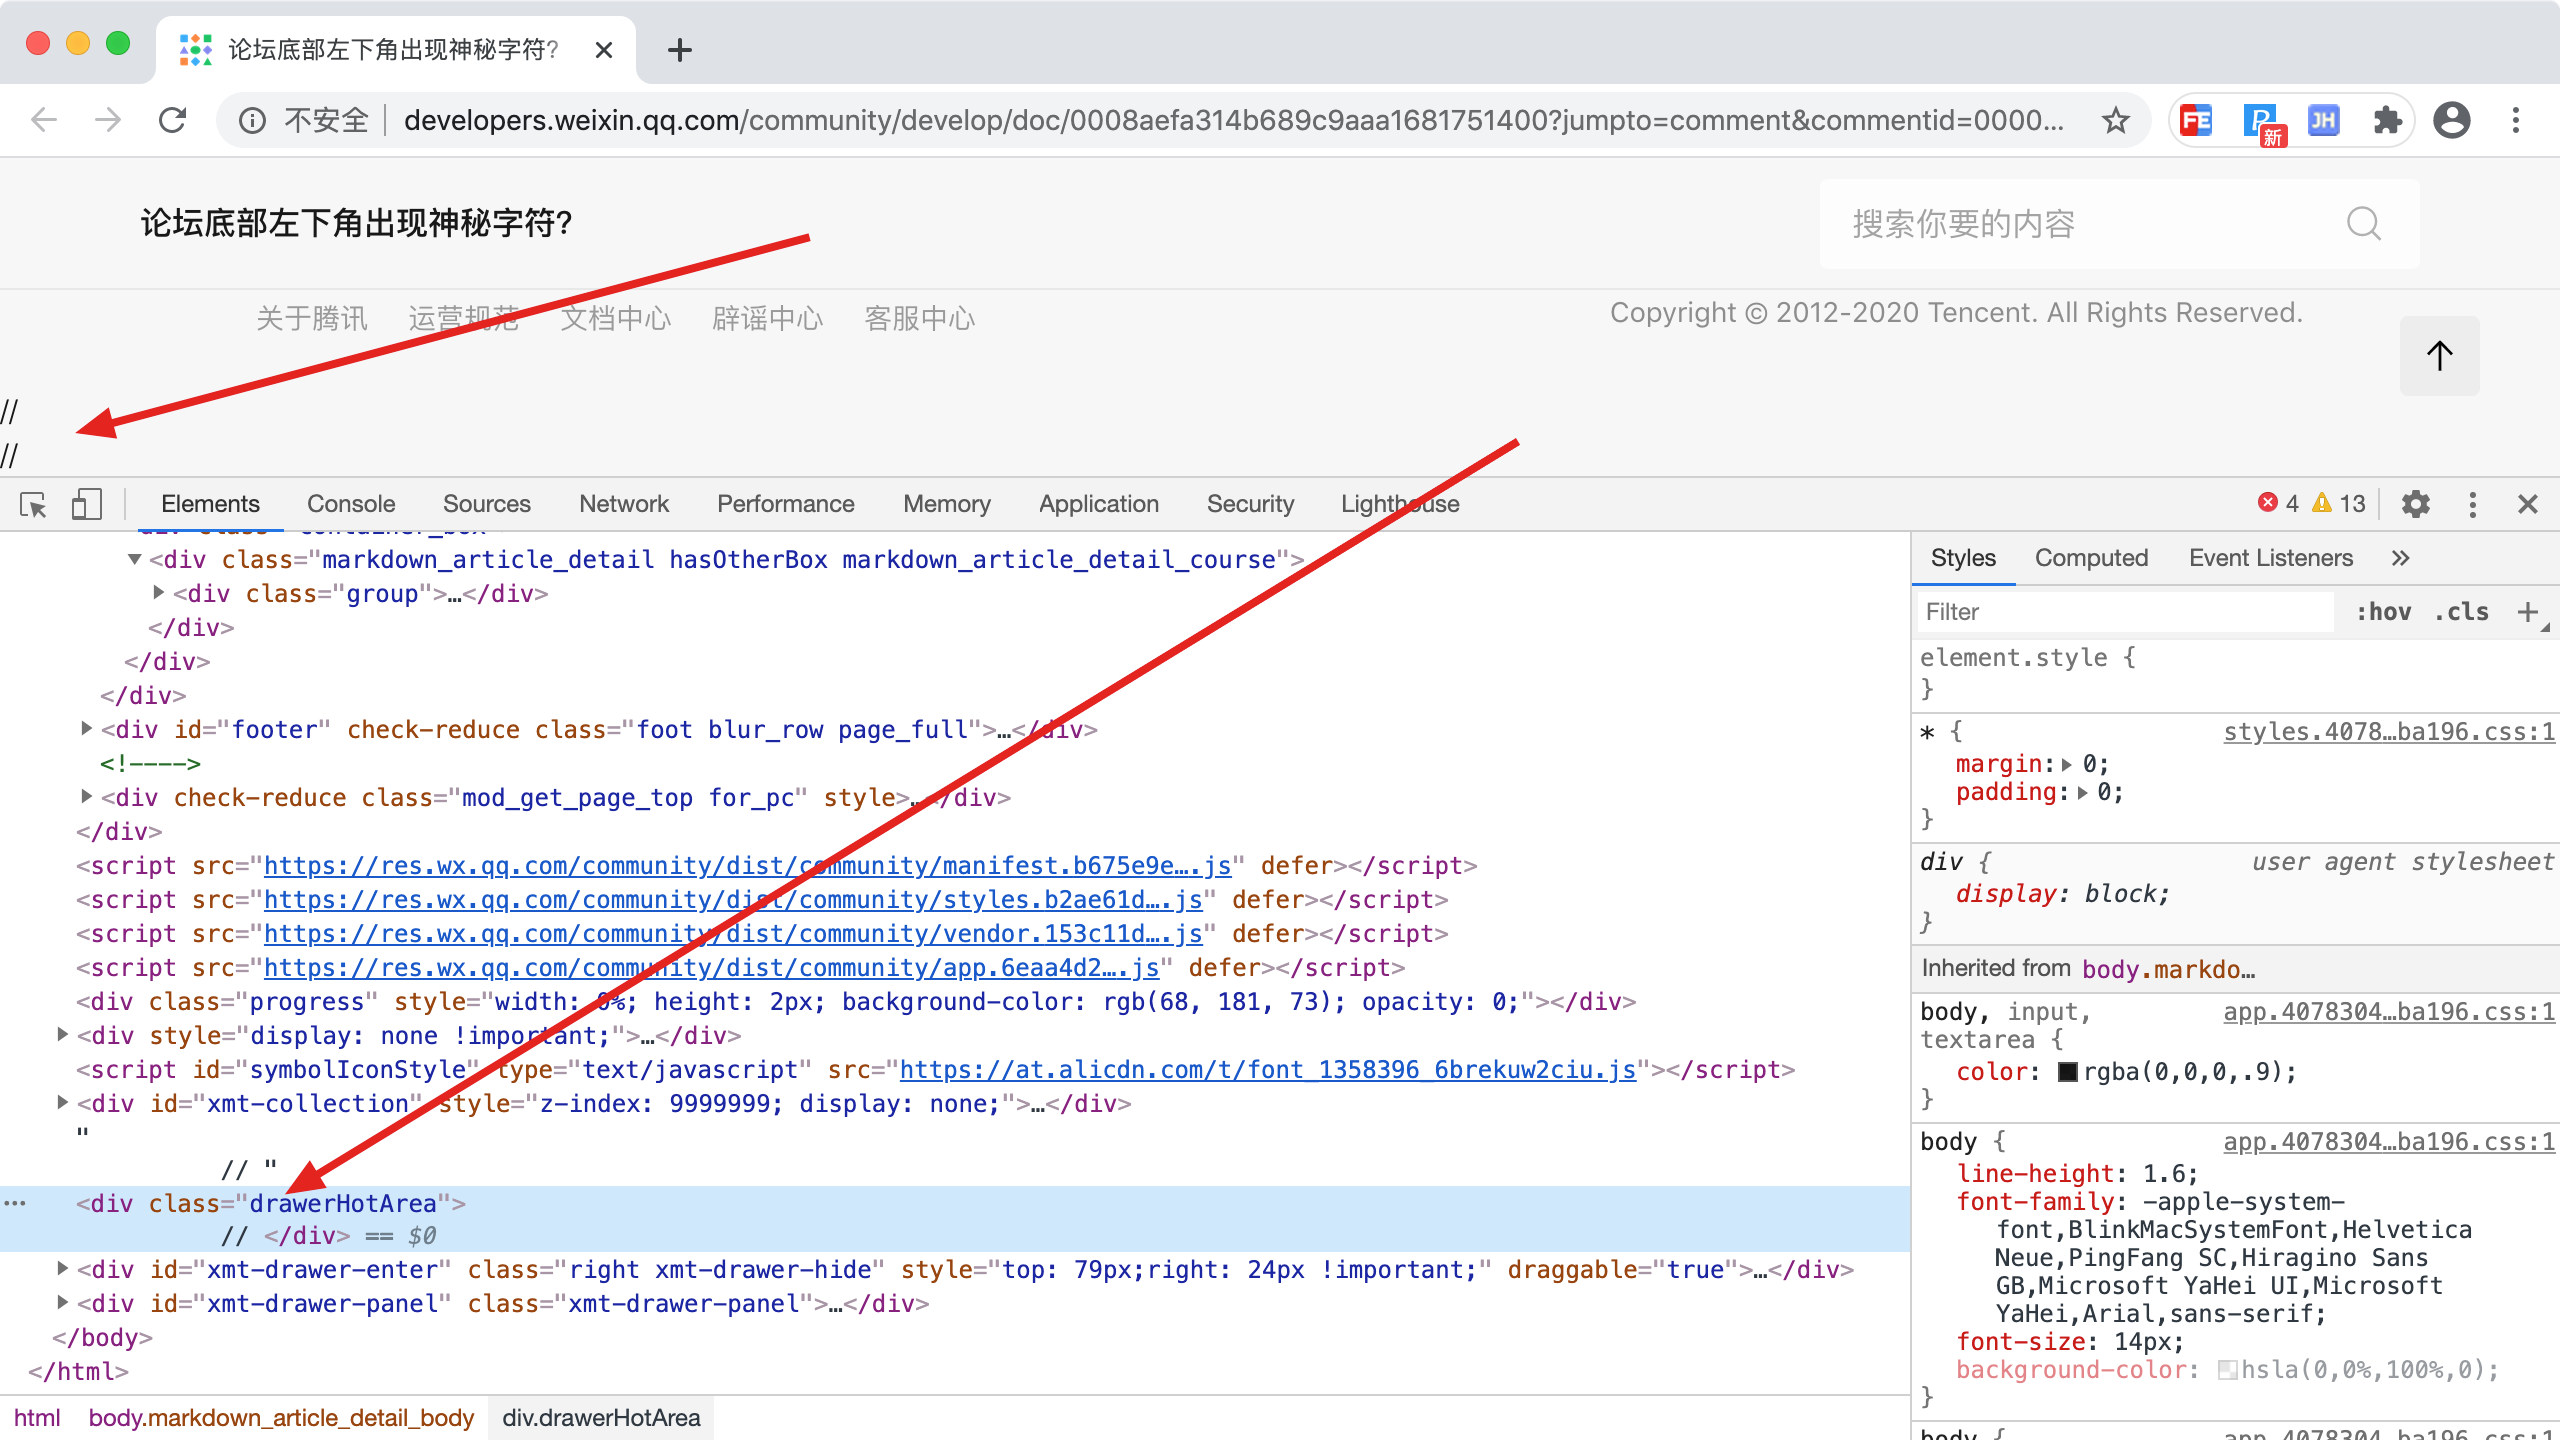Click the body color rgba swatch

click(2068, 1072)
